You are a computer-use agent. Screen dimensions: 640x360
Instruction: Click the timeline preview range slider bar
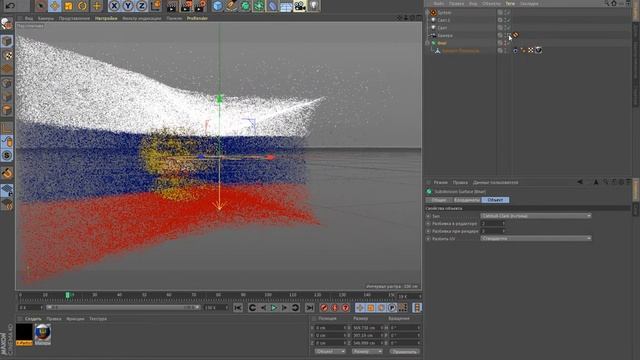(x=122, y=307)
